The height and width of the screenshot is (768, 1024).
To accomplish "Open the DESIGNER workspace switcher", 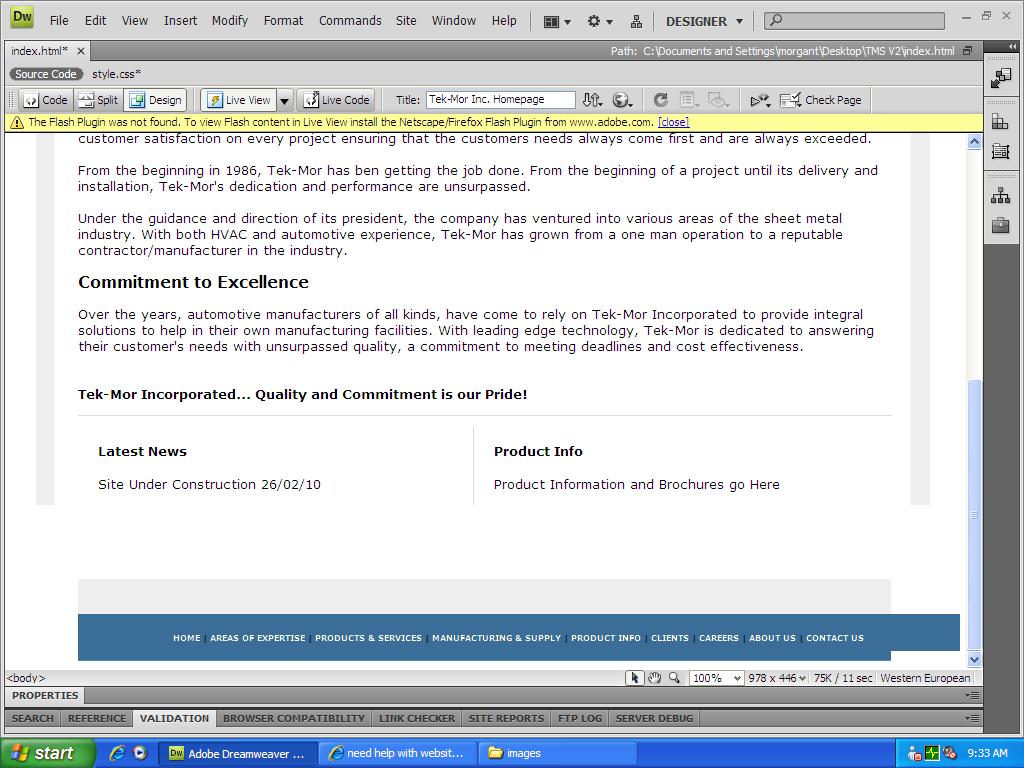I will coord(704,22).
